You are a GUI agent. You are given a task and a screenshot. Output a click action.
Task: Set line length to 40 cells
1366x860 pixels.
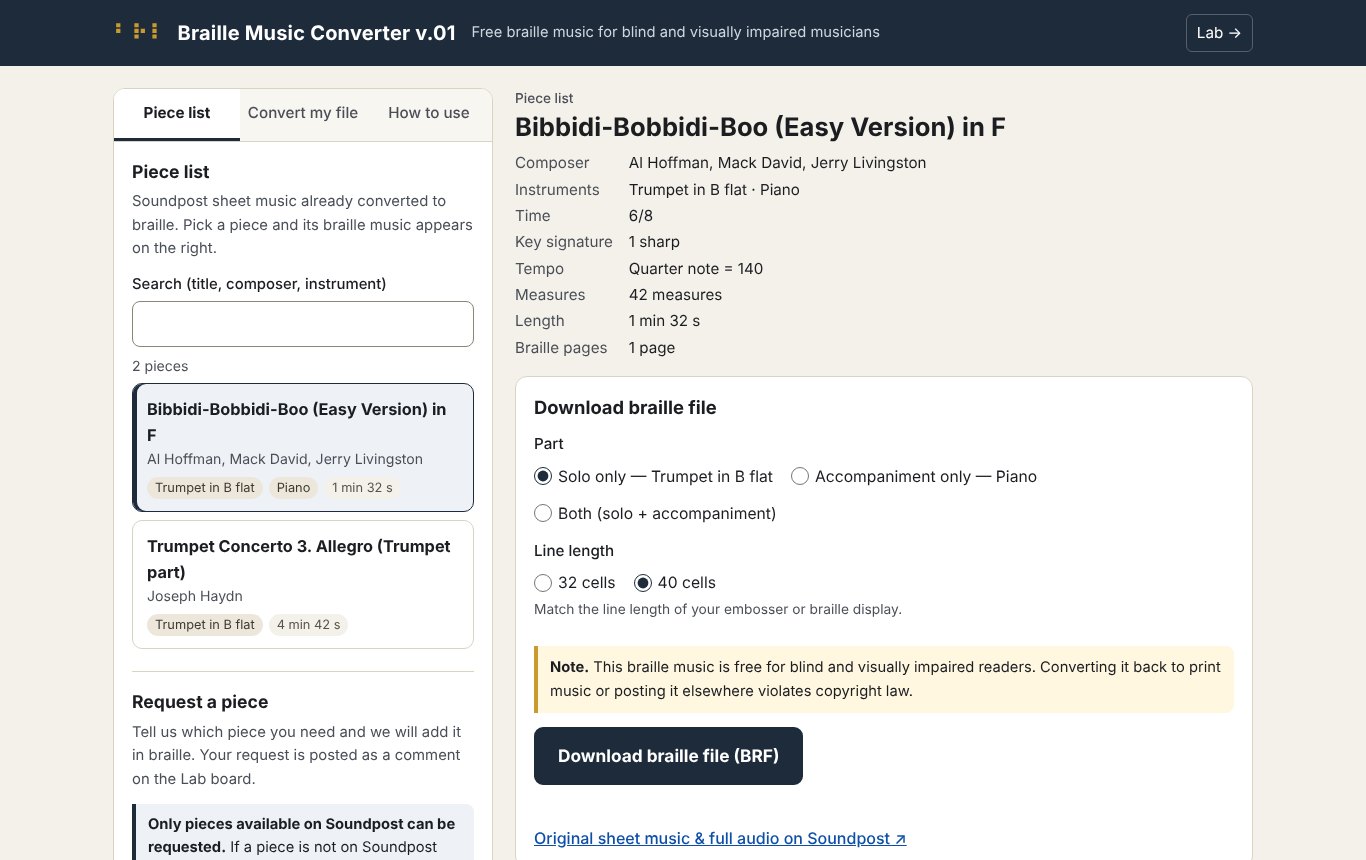675,583
